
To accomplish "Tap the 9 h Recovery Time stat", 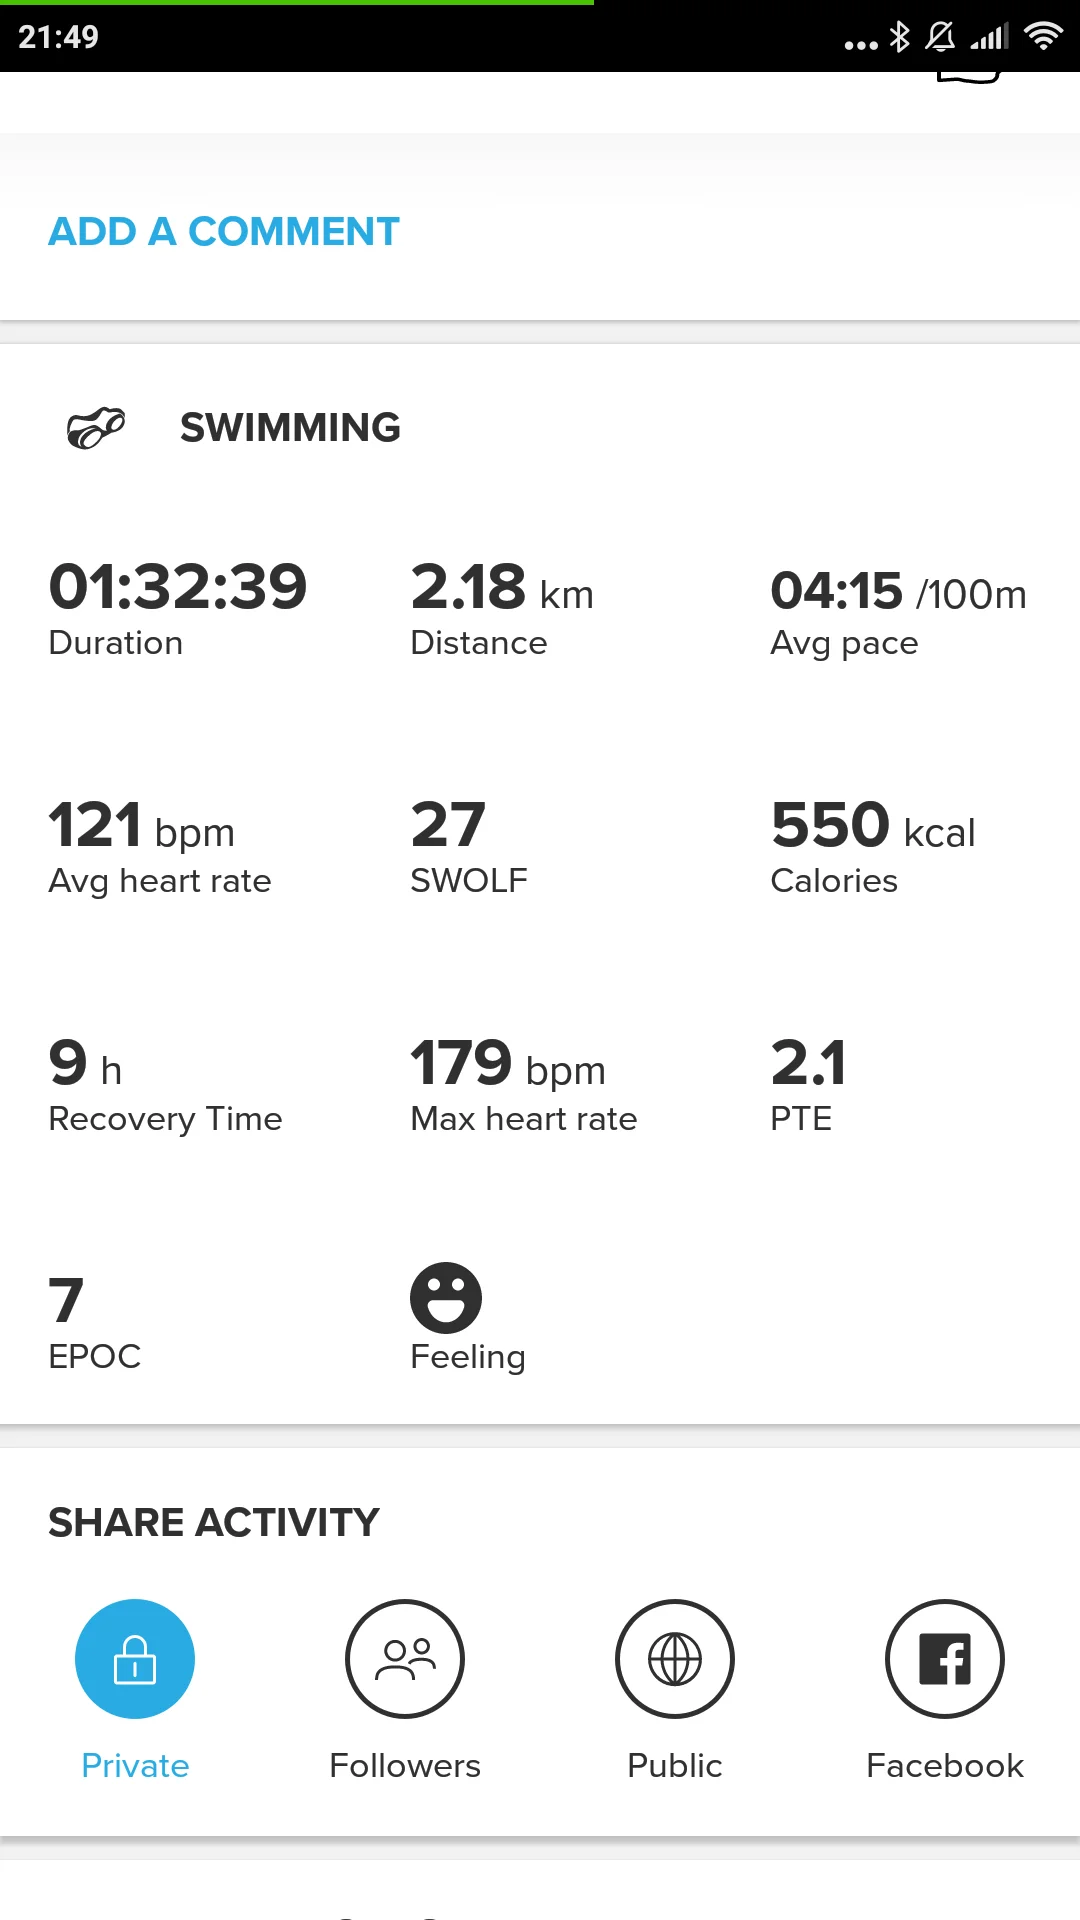I will (x=86, y=1064).
